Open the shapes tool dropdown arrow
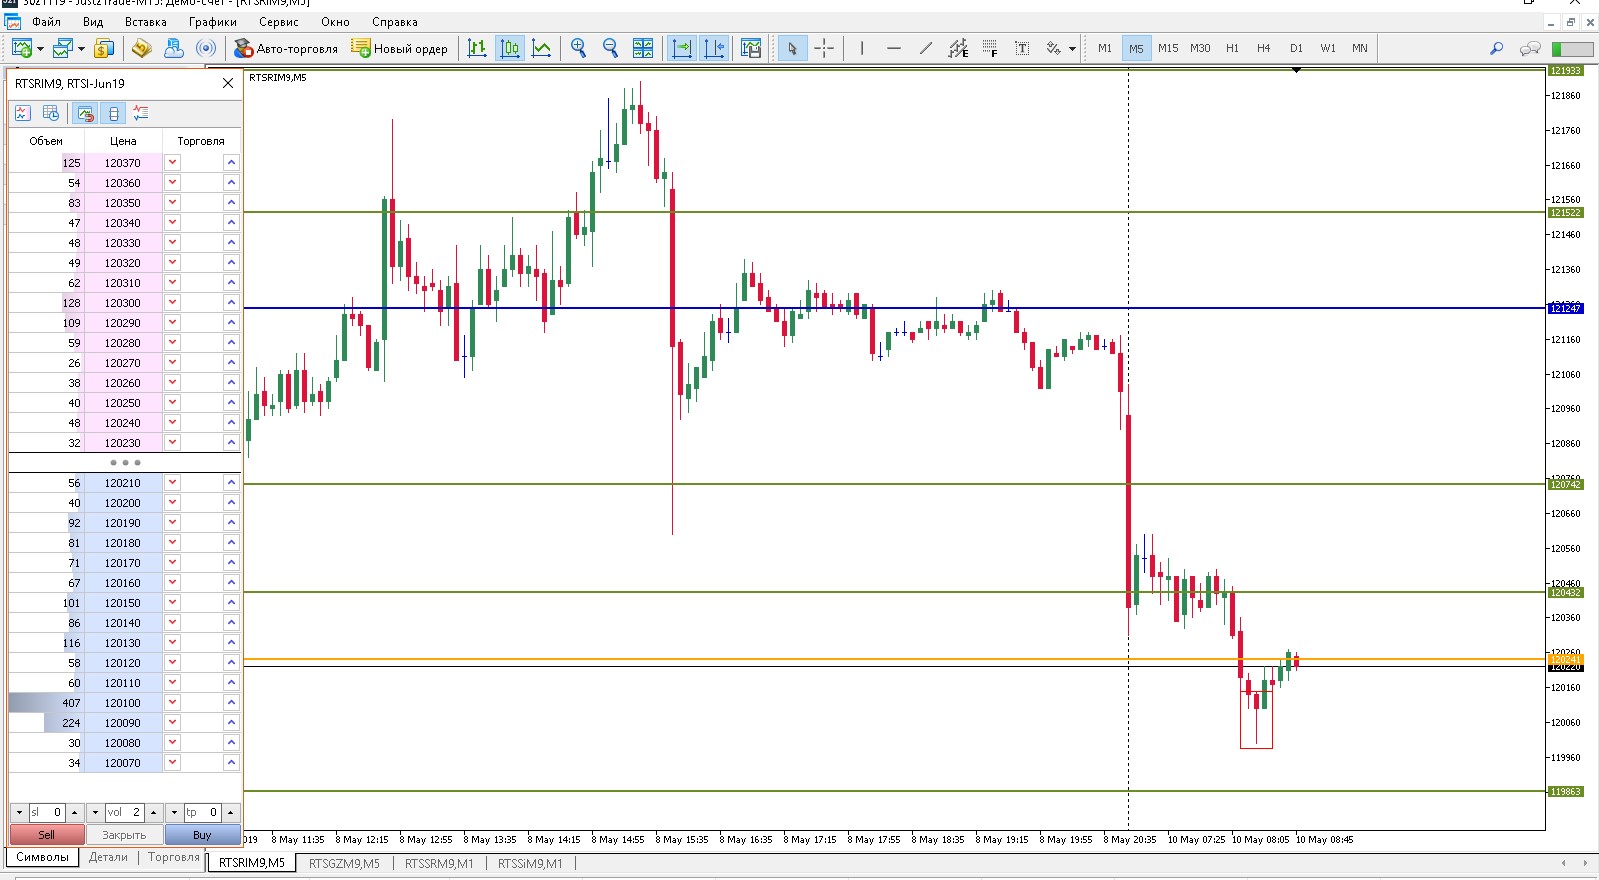The height and width of the screenshot is (880, 1599). tap(1072, 48)
